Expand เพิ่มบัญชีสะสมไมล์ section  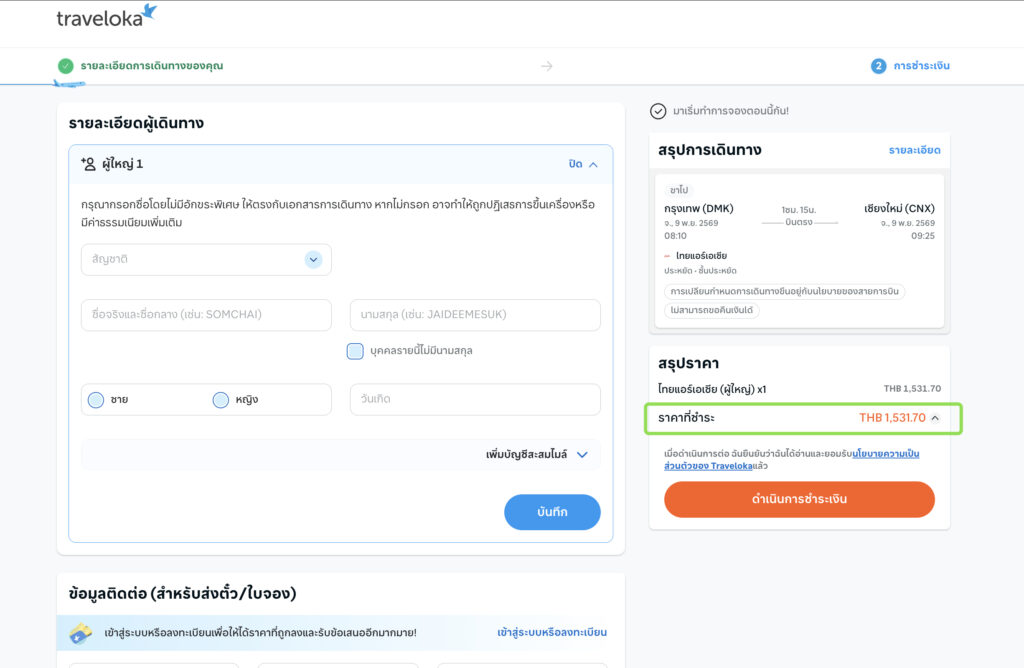537,454
